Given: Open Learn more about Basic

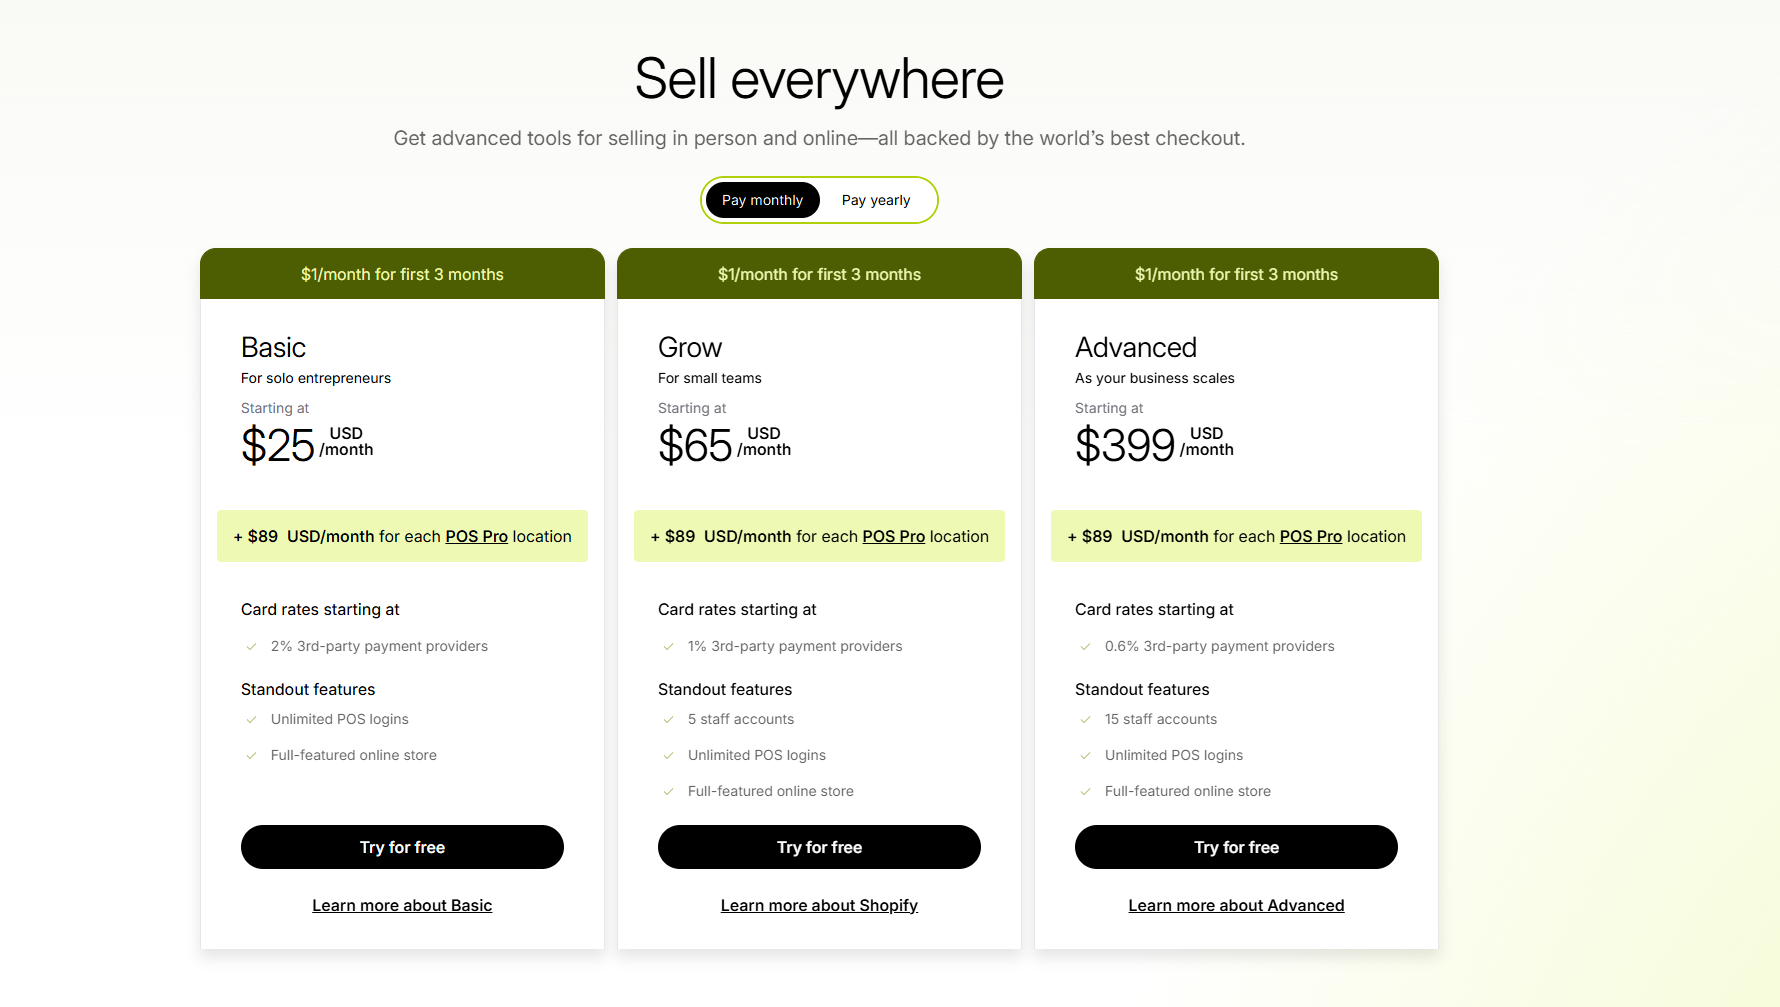Looking at the screenshot, I should (402, 905).
